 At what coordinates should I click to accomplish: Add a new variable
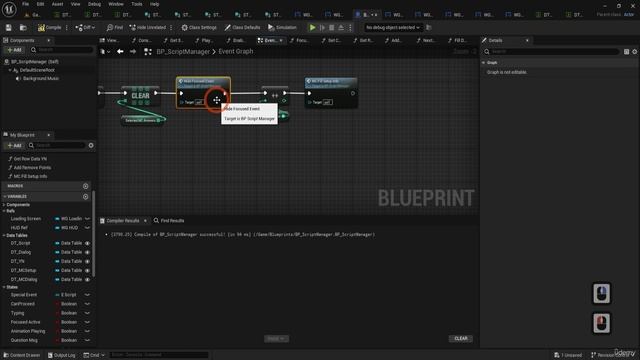[85, 197]
